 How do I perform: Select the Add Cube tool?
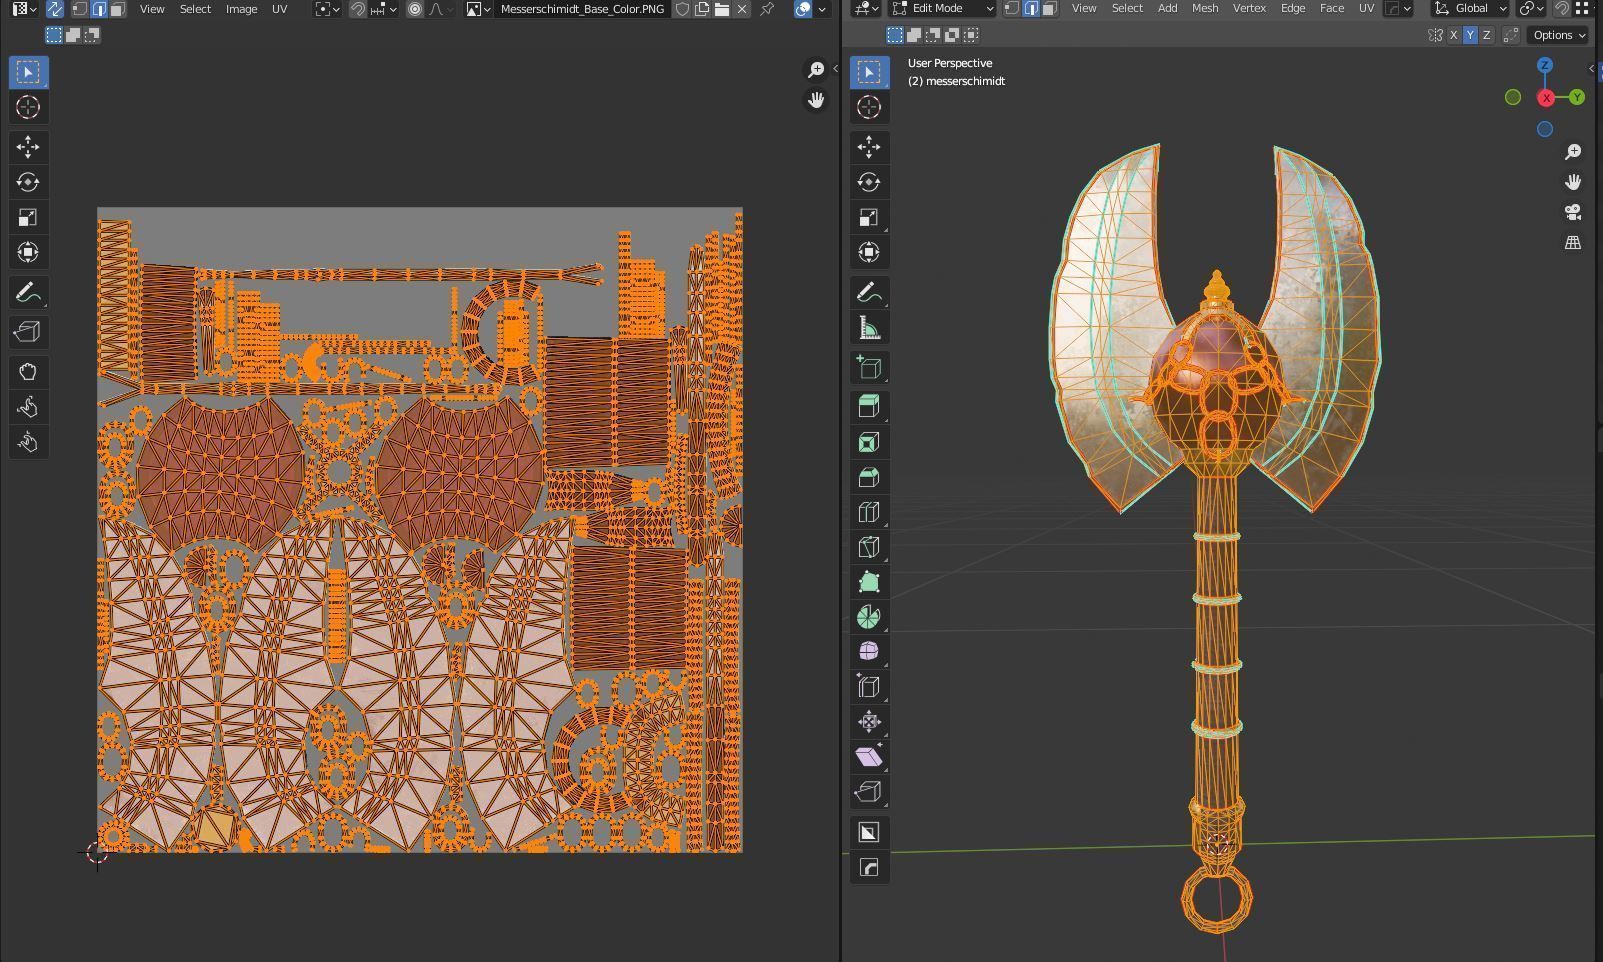point(868,367)
